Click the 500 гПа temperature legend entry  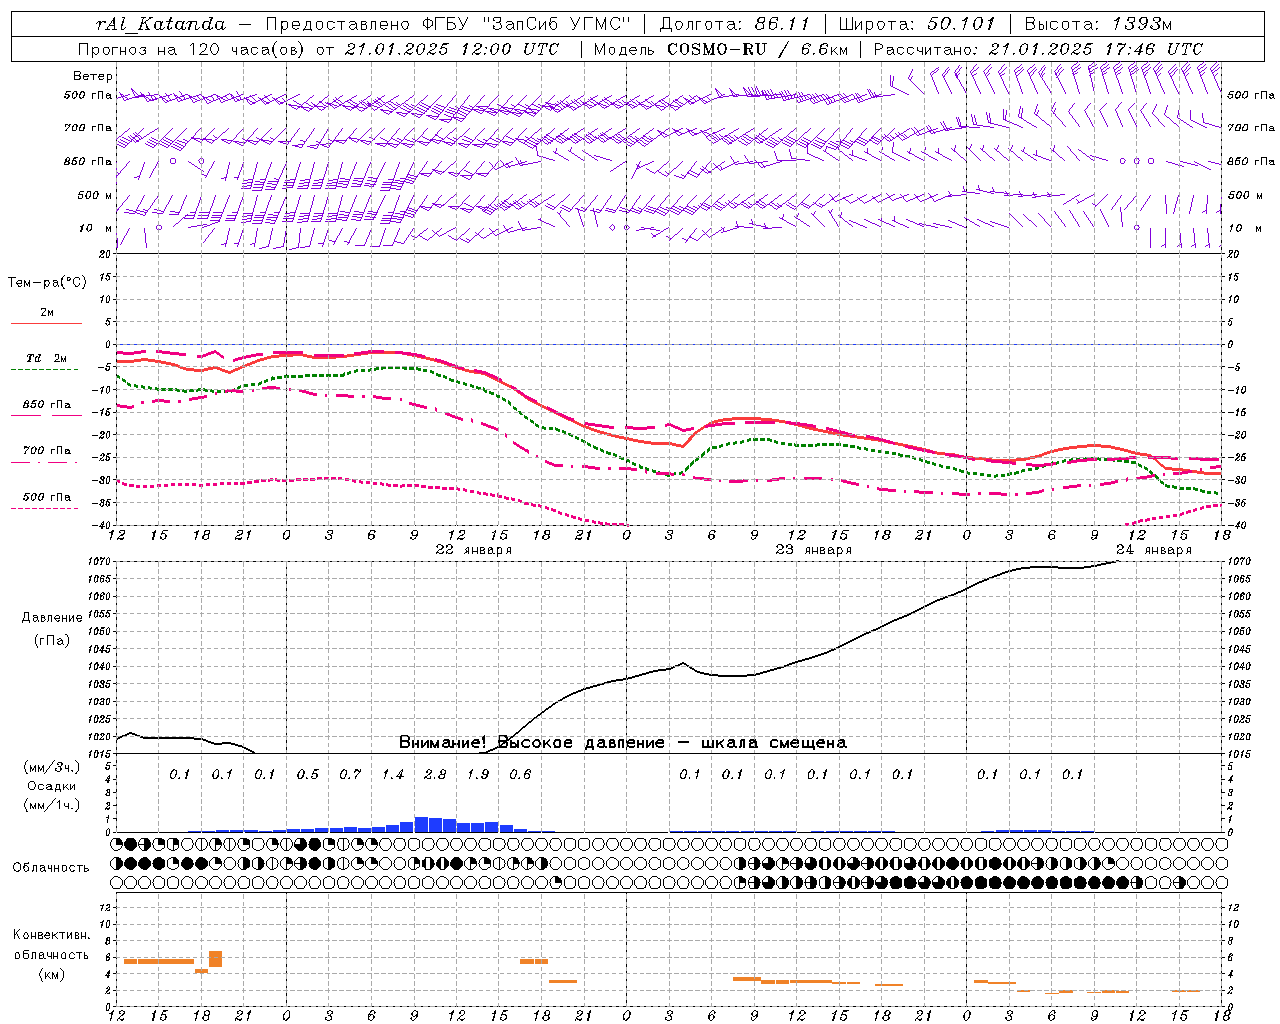tap(46, 497)
